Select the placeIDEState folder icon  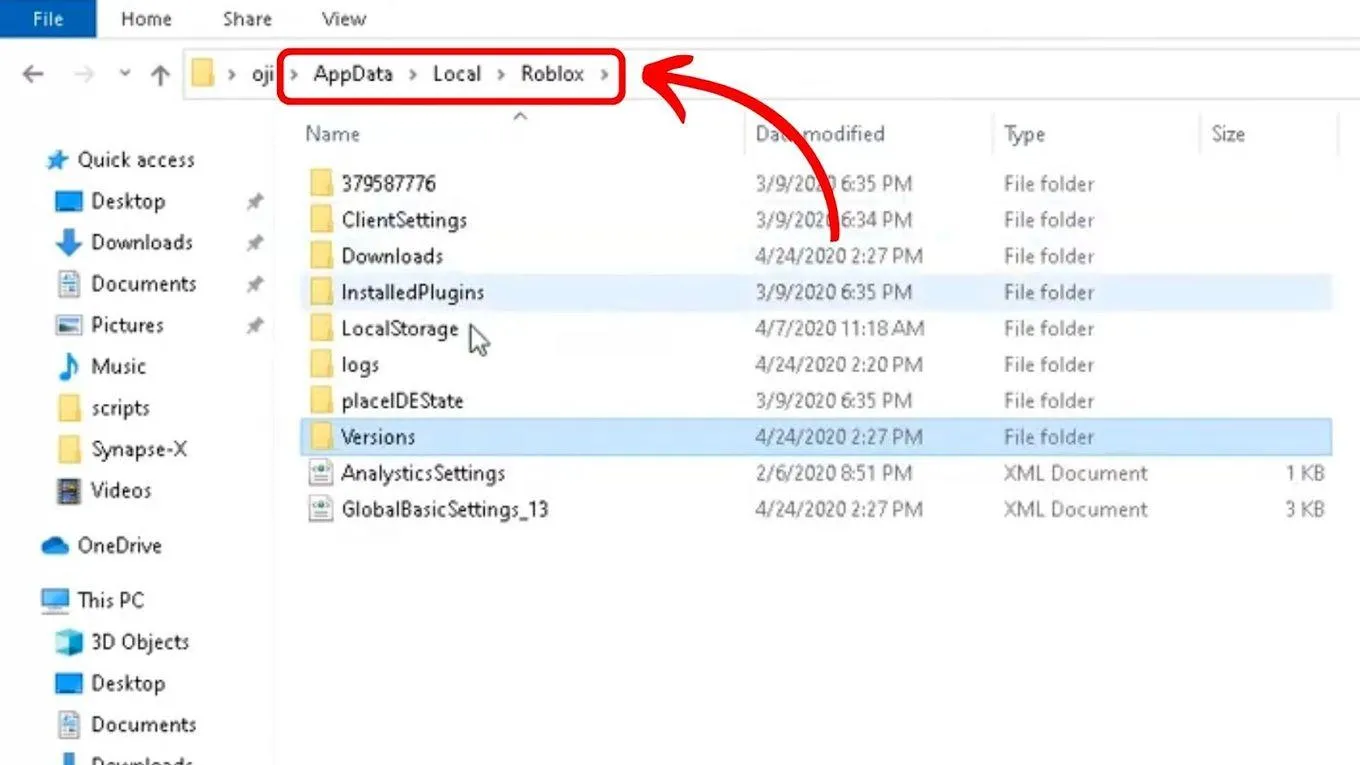click(320, 400)
